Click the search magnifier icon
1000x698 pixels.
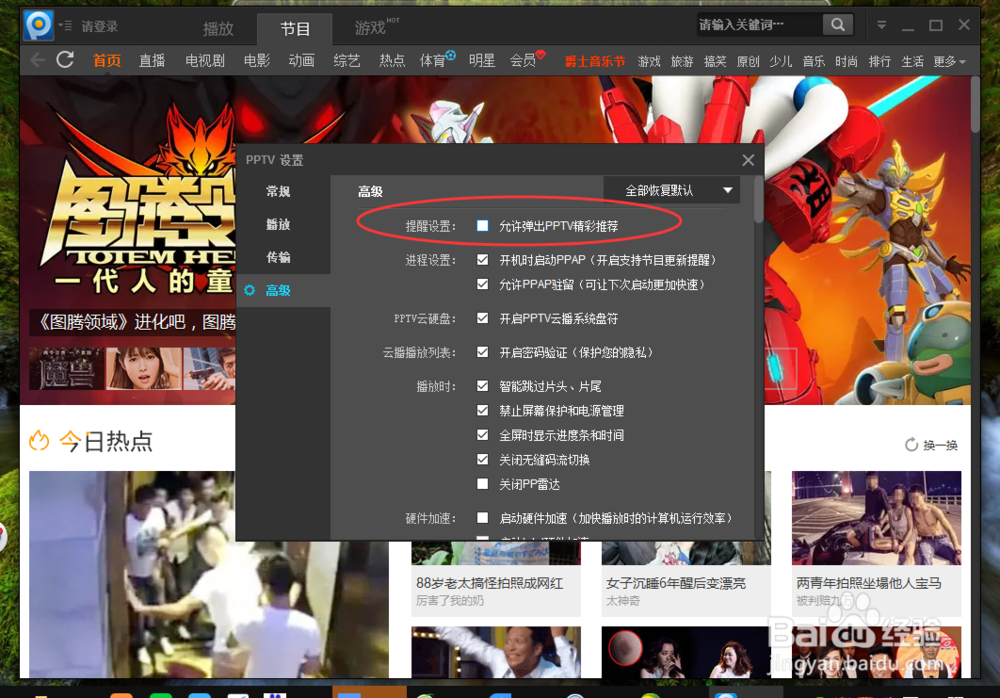838,24
